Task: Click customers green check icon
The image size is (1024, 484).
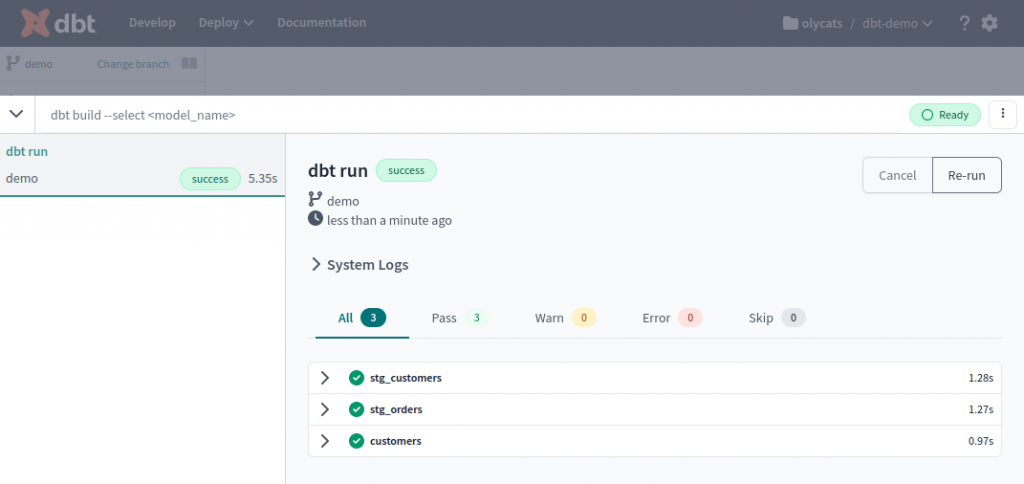Action: (x=356, y=441)
